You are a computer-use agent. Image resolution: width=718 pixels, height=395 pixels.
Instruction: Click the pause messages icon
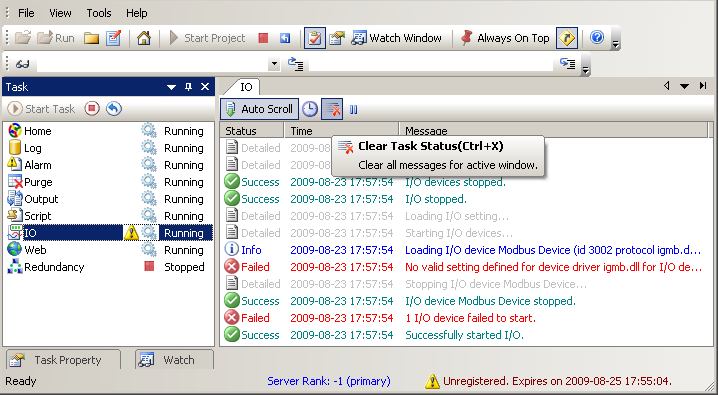[x=354, y=109]
